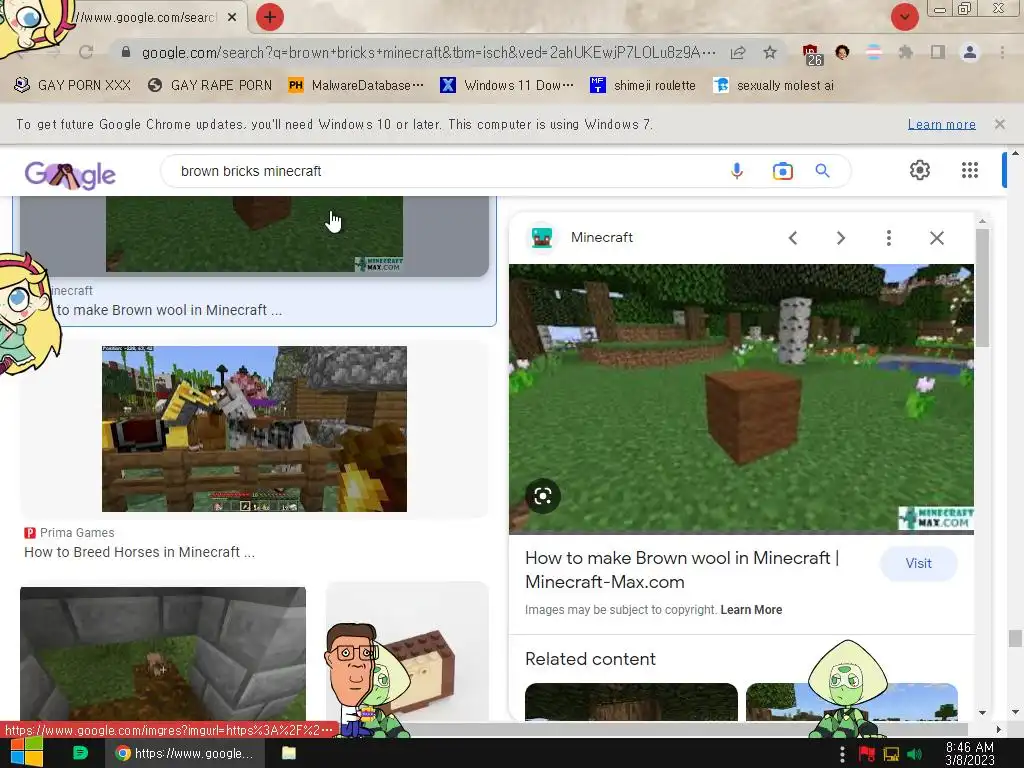Open the Extensions puzzle piece menu
This screenshot has height=768, width=1024.
click(905, 52)
